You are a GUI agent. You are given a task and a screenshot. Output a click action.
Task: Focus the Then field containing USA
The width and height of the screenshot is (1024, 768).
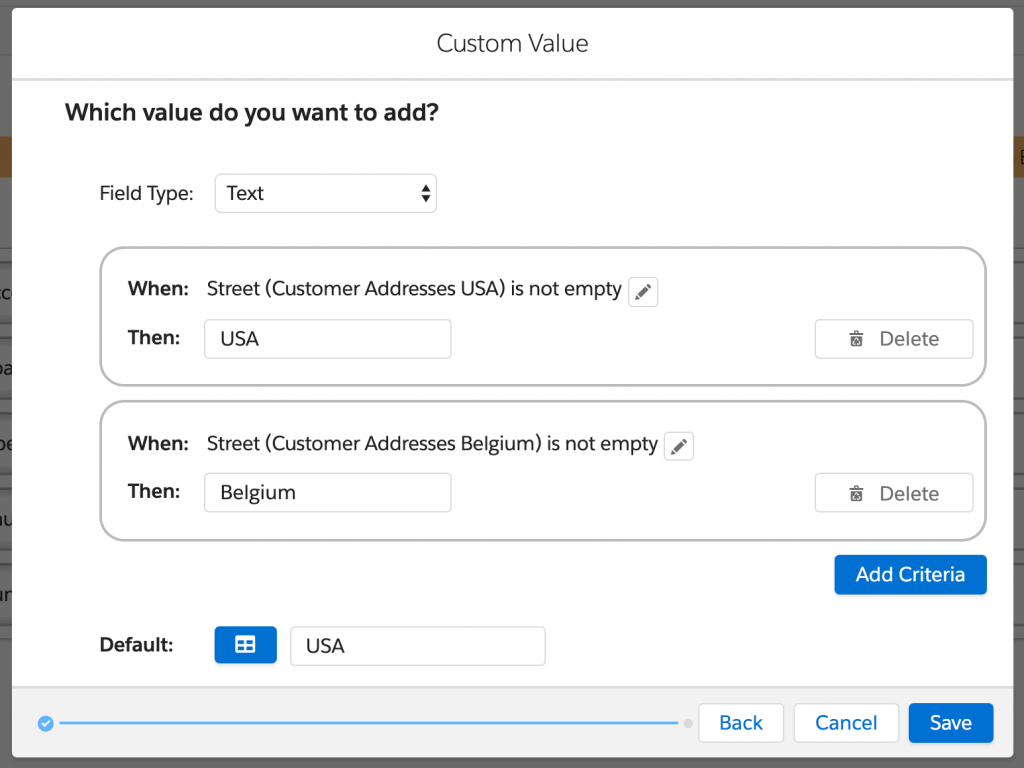click(x=327, y=339)
